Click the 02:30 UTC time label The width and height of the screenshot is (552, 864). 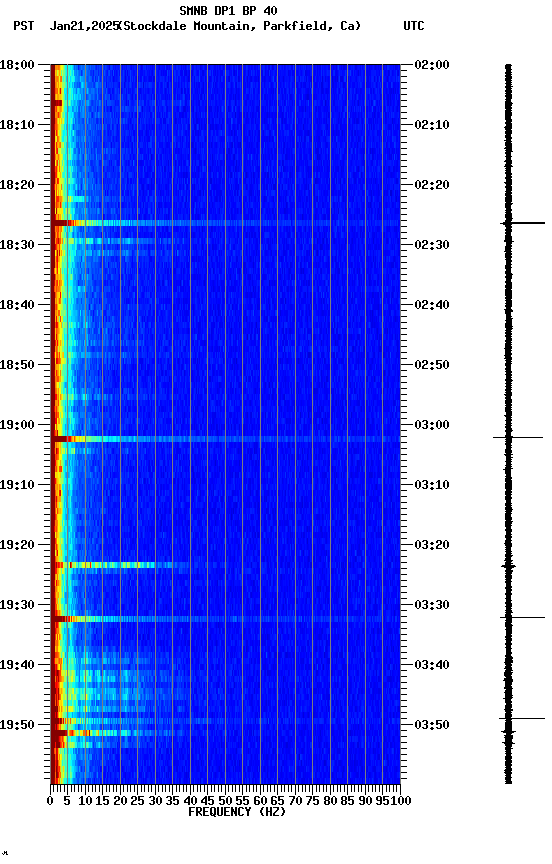pyautogui.click(x=432, y=245)
